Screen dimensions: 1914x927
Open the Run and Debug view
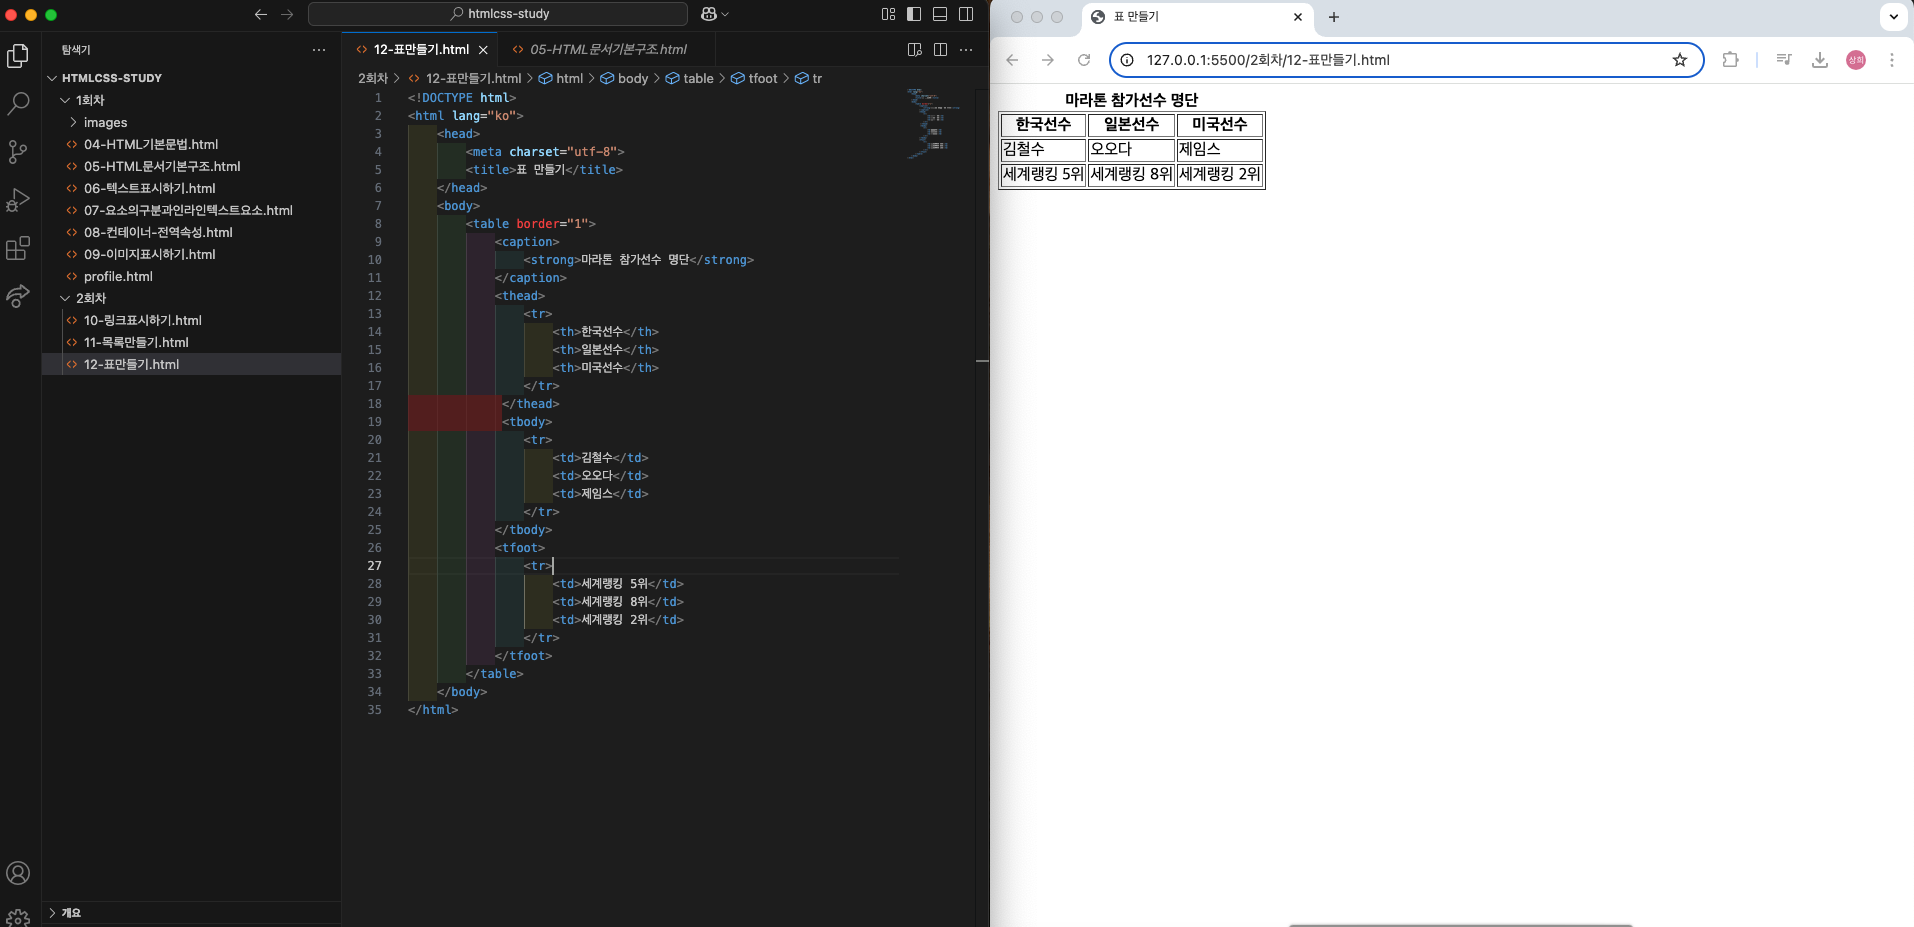pos(18,199)
